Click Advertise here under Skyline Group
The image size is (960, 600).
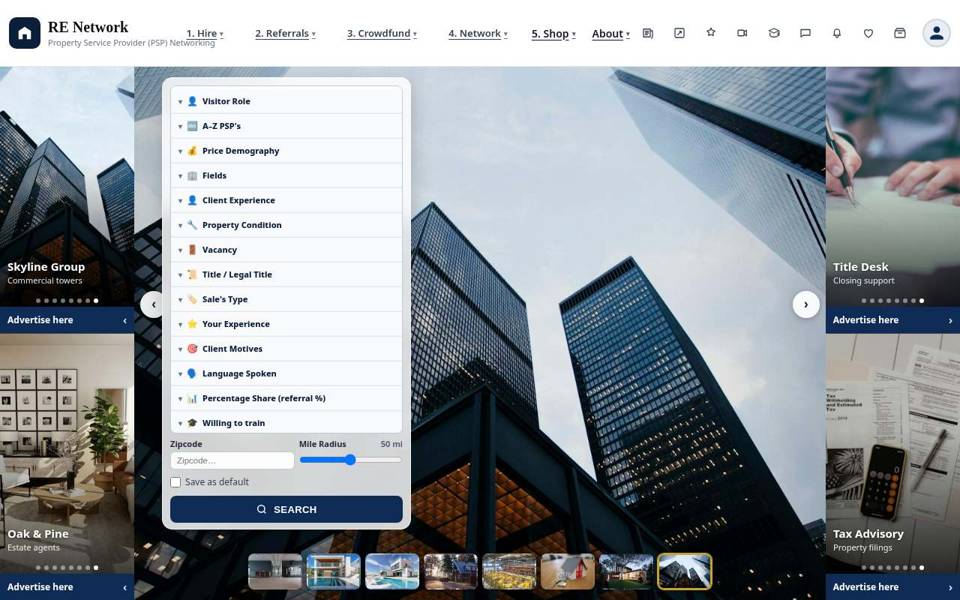point(67,320)
